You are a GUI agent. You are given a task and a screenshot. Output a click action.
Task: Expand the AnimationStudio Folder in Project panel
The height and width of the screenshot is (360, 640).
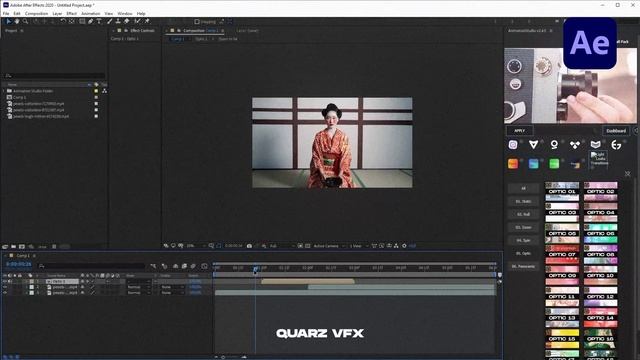(4, 91)
